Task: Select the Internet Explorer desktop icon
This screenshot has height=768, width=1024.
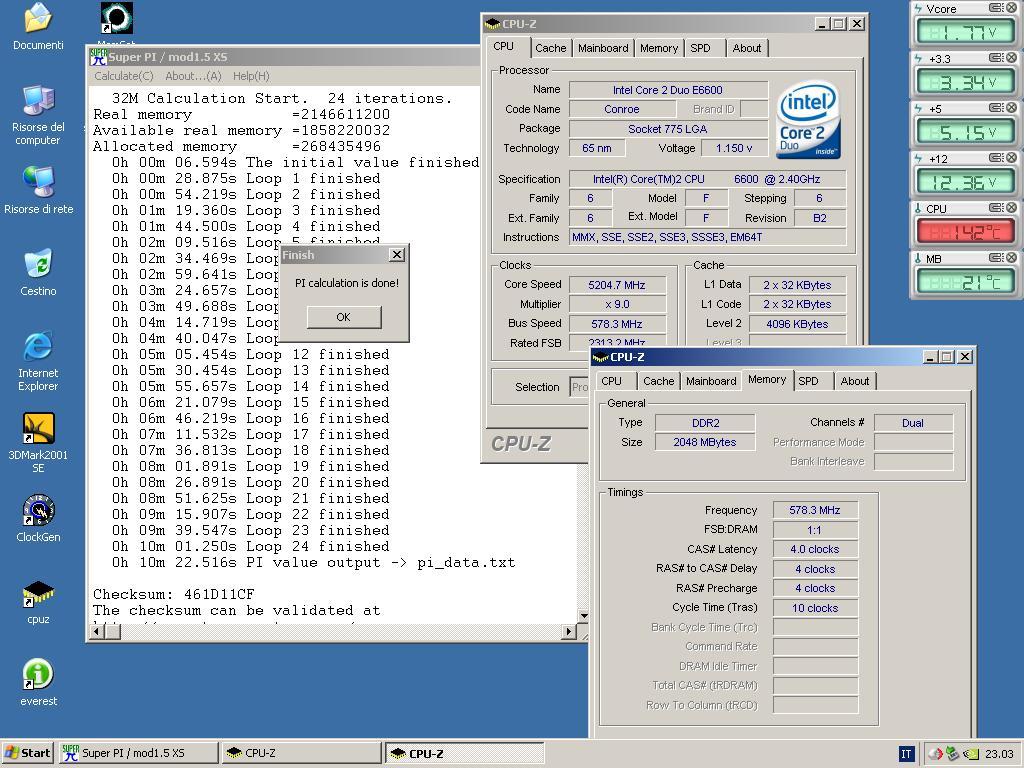Action: pyautogui.click(x=38, y=346)
